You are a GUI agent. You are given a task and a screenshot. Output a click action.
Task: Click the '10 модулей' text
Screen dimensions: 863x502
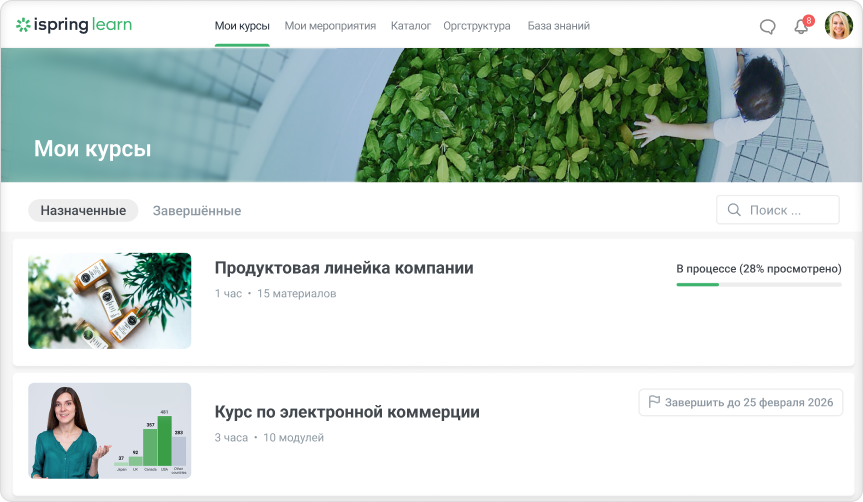click(293, 438)
